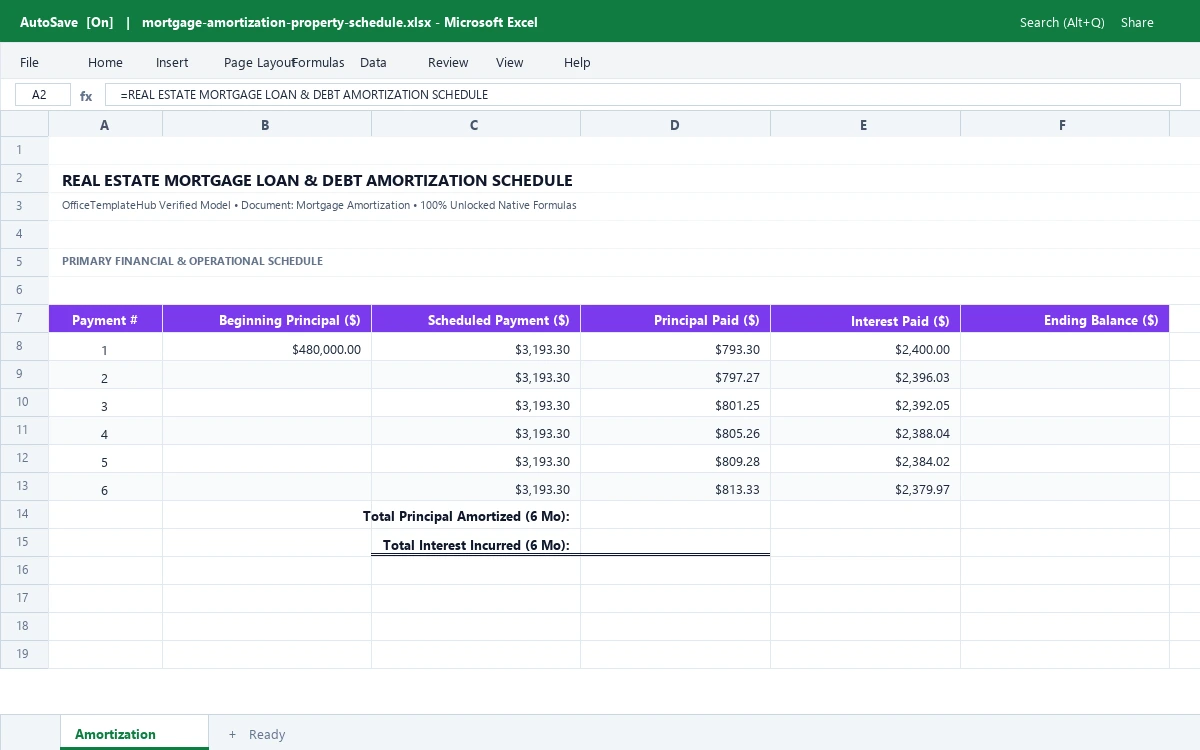Select PRIMARY FINANCIAL & OPERATIONAL SCHEDULE cell
1200x750 pixels.
[x=192, y=261]
